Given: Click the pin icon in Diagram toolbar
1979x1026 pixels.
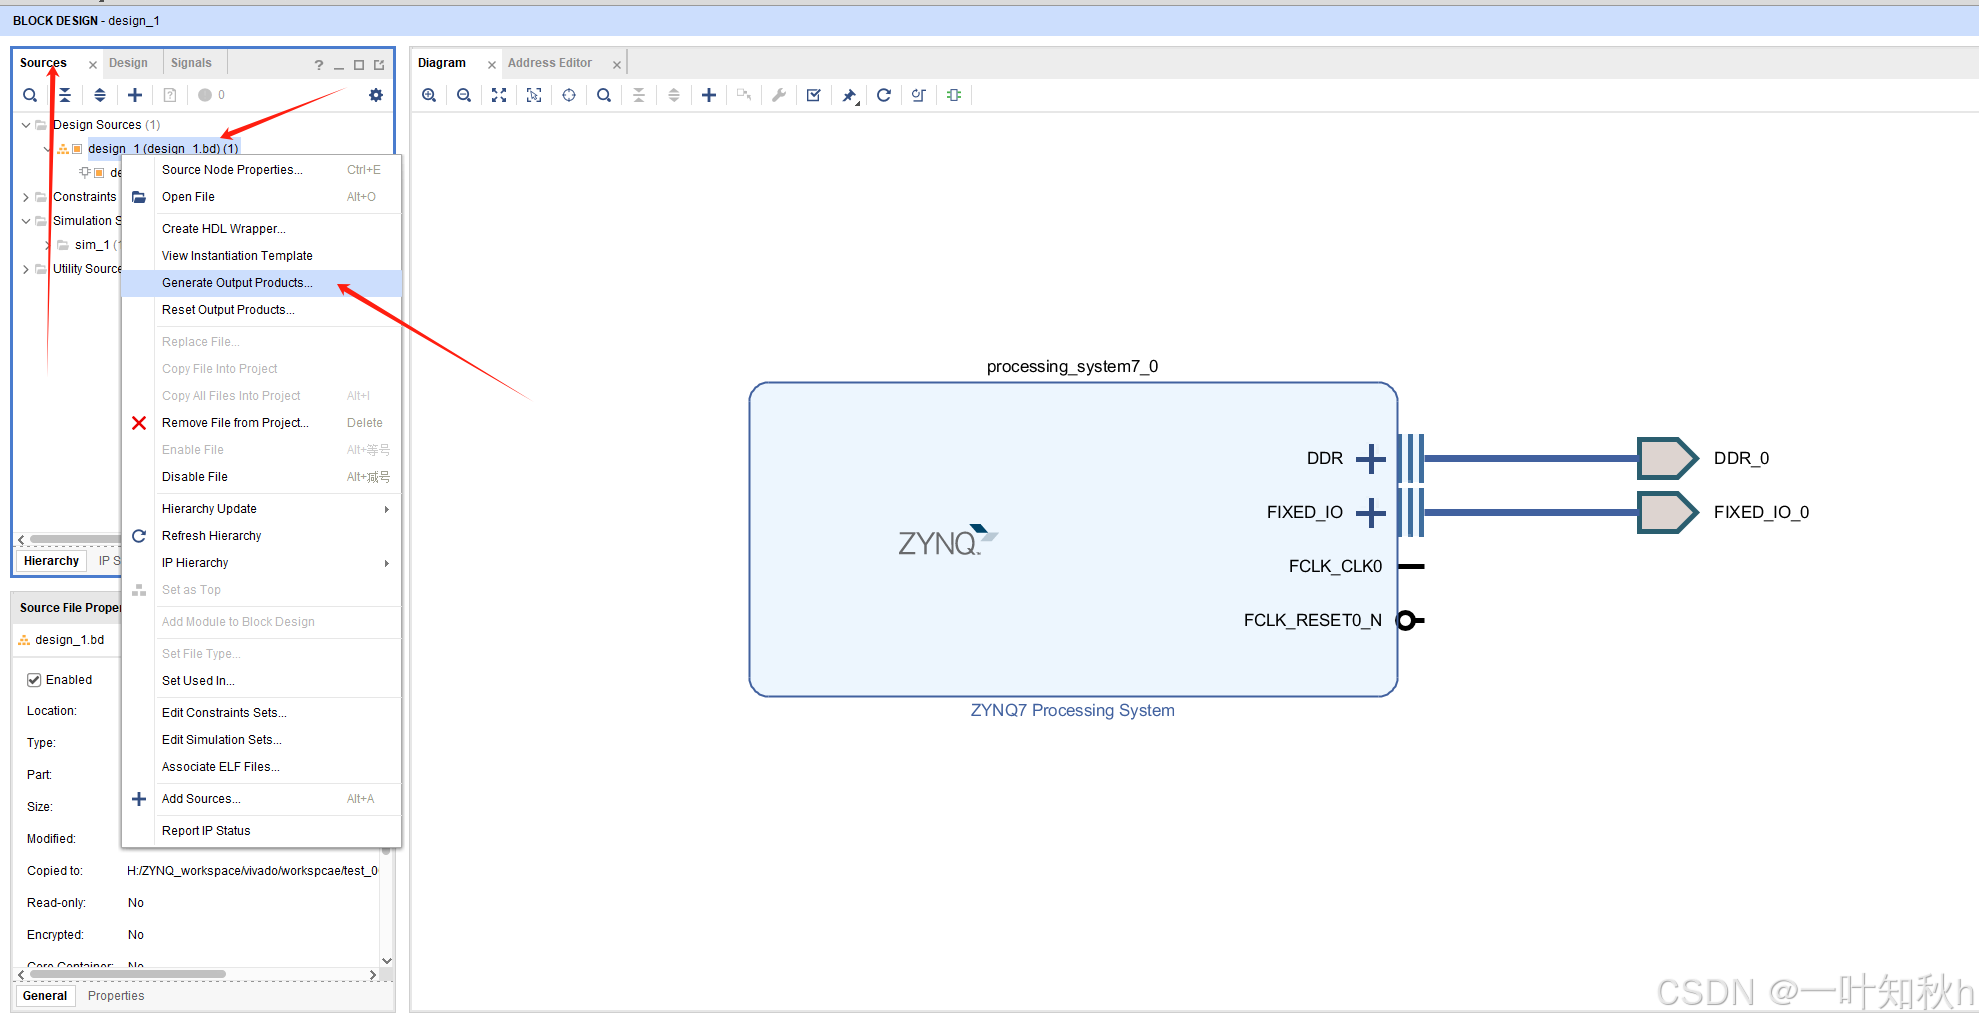Looking at the screenshot, I should (849, 95).
